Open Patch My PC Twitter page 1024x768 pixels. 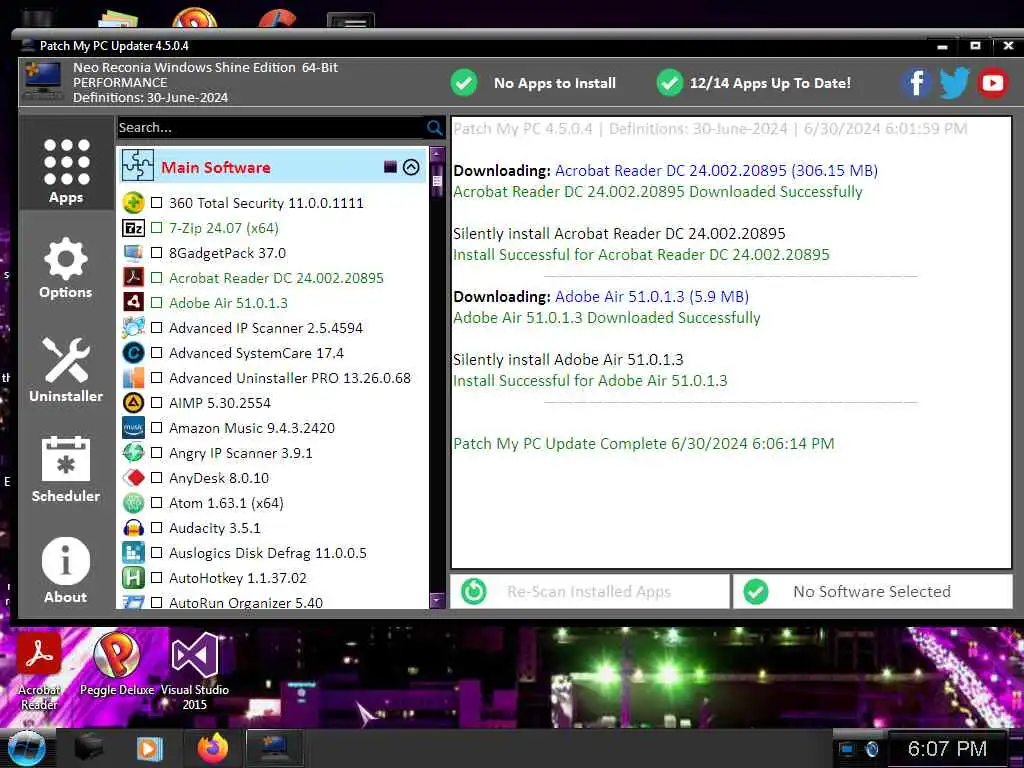coord(954,83)
